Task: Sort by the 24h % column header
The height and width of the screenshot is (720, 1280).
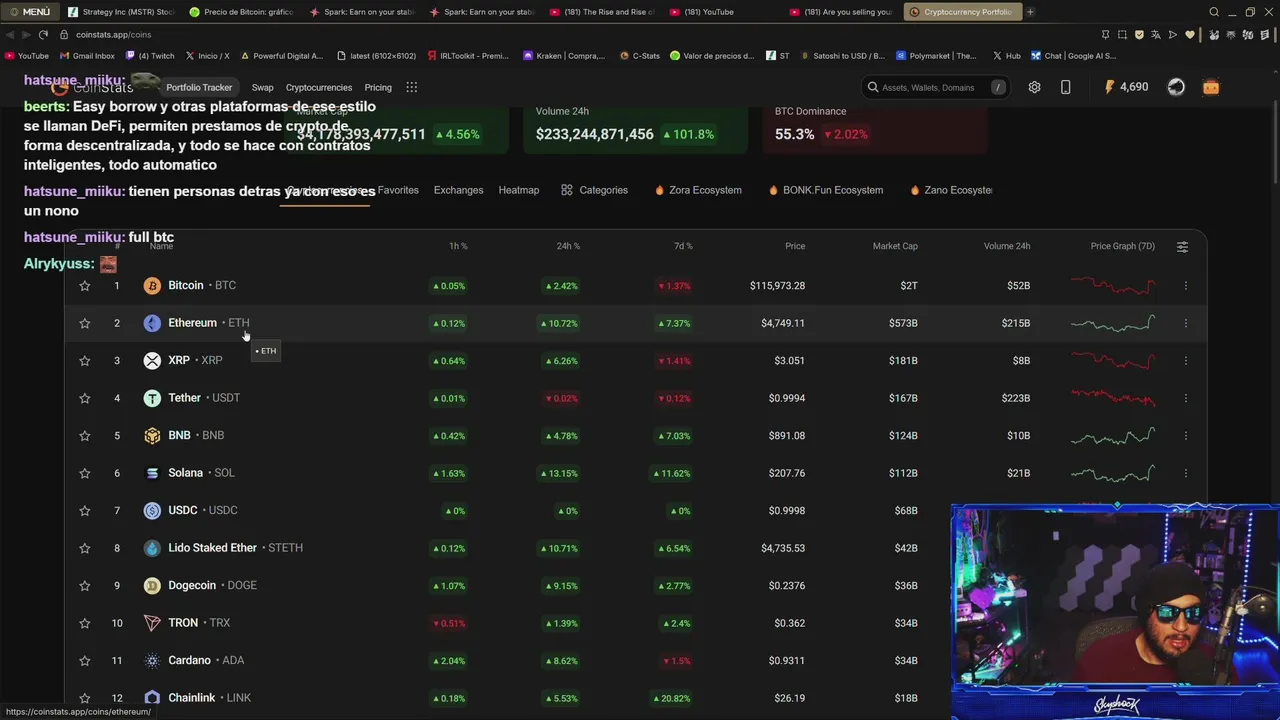Action: tap(568, 246)
